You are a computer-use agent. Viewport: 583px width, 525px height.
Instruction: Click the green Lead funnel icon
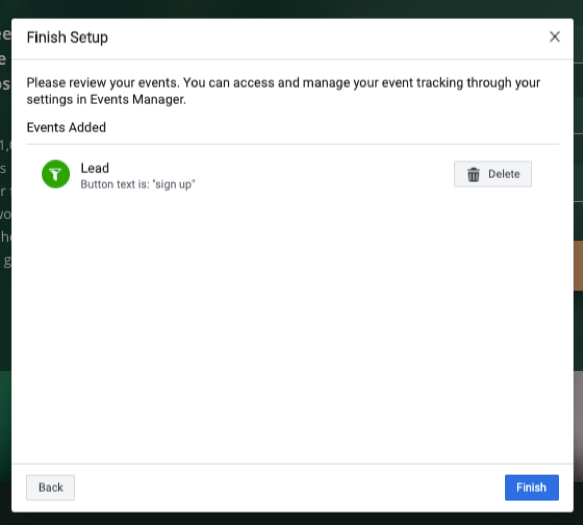point(56,174)
